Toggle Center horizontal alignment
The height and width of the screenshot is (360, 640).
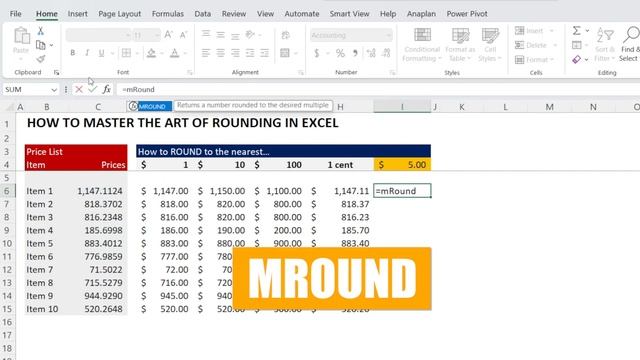click(220, 53)
